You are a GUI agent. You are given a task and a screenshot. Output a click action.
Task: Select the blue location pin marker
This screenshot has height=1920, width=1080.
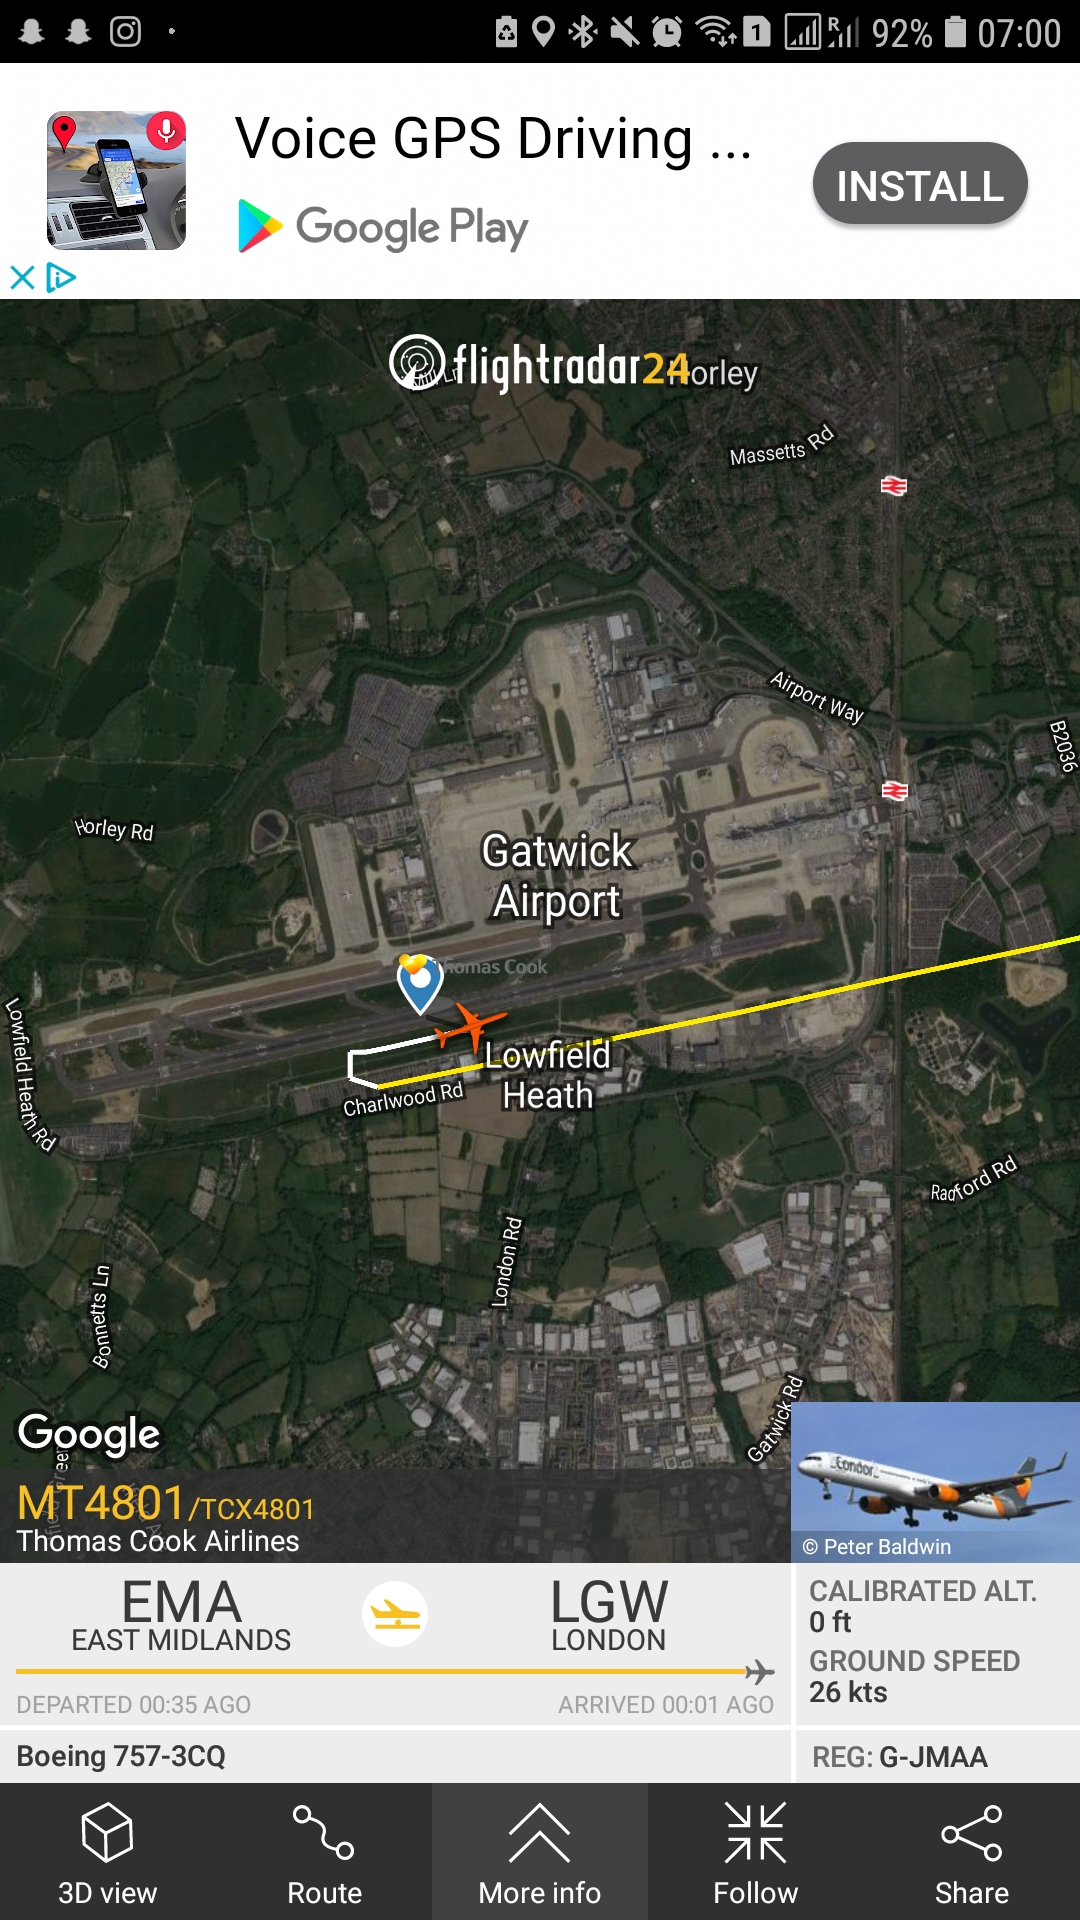pyautogui.click(x=420, y=984)
